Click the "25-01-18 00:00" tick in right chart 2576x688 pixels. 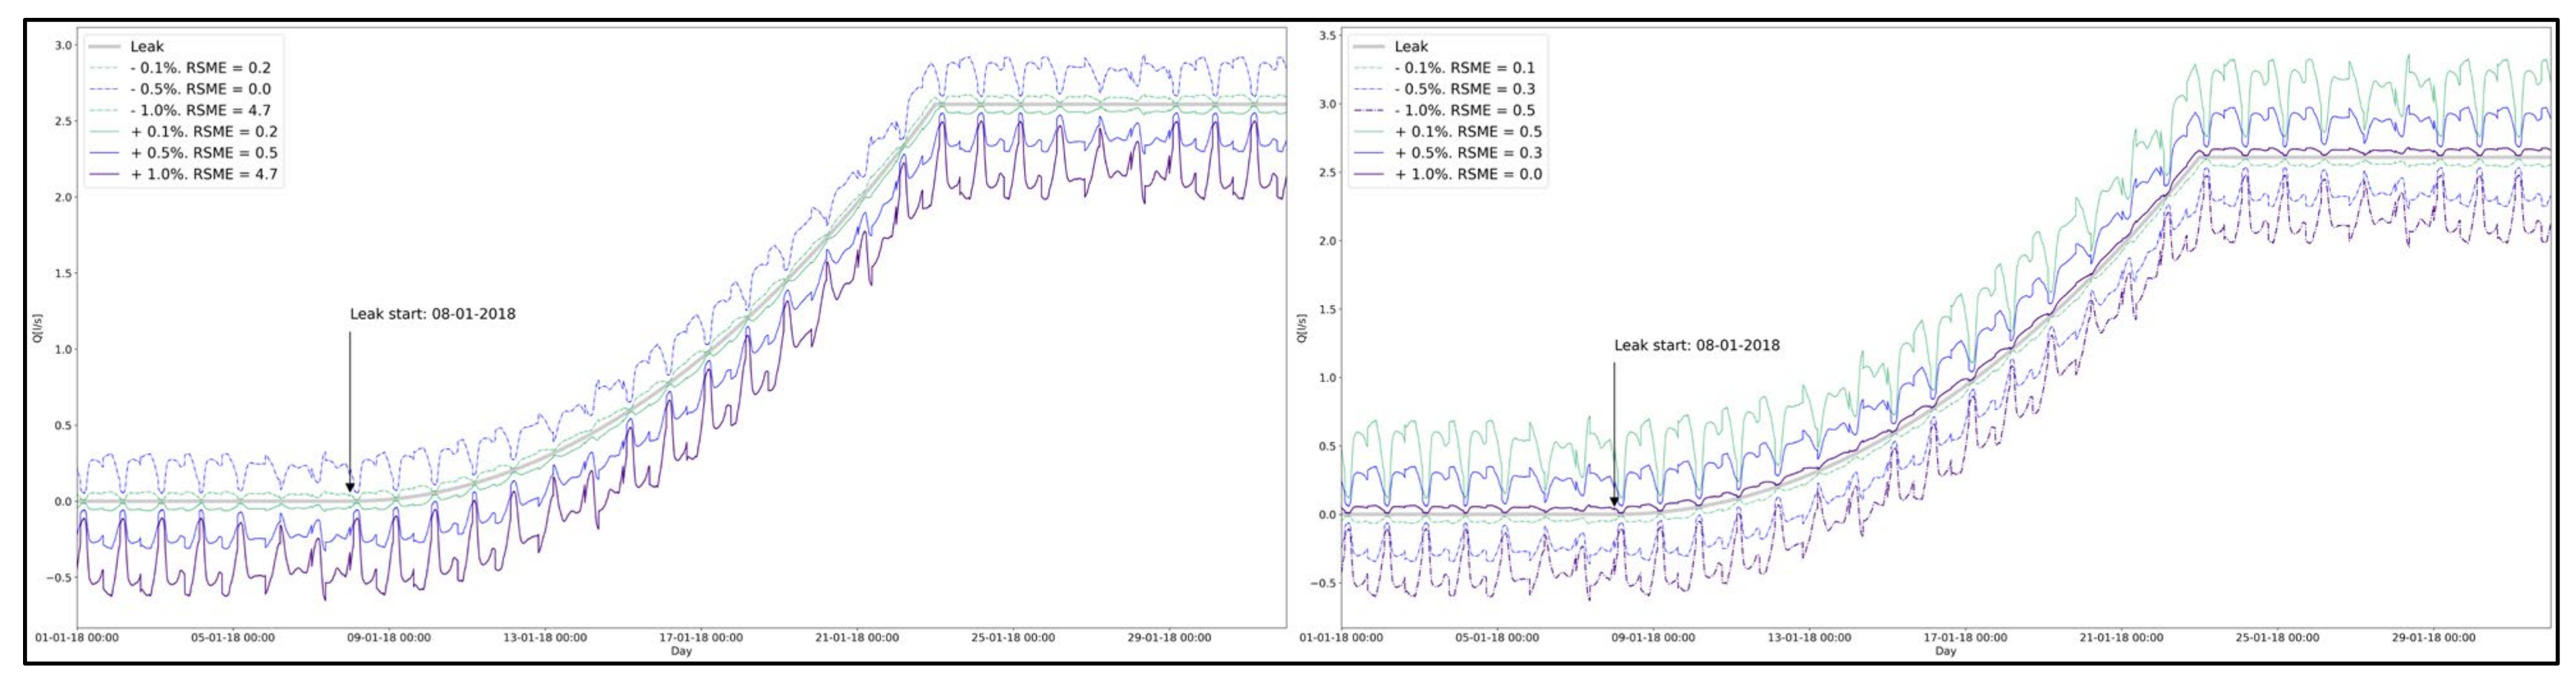point(2277,637)
